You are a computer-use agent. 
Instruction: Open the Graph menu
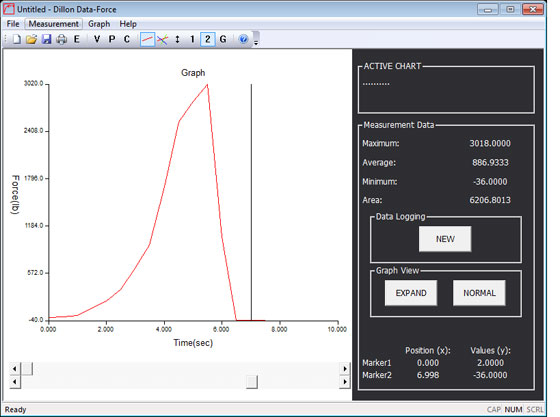pos(99,24)
